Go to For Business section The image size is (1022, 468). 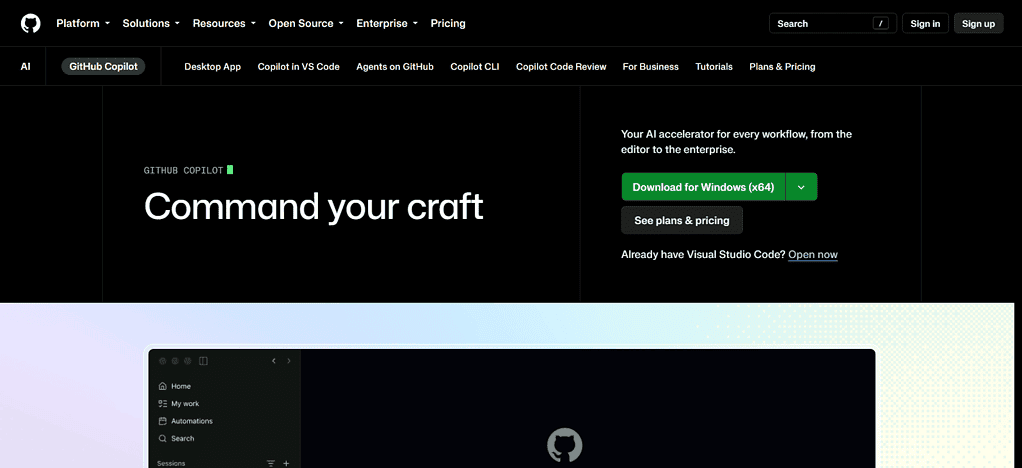tap(650, 66)
